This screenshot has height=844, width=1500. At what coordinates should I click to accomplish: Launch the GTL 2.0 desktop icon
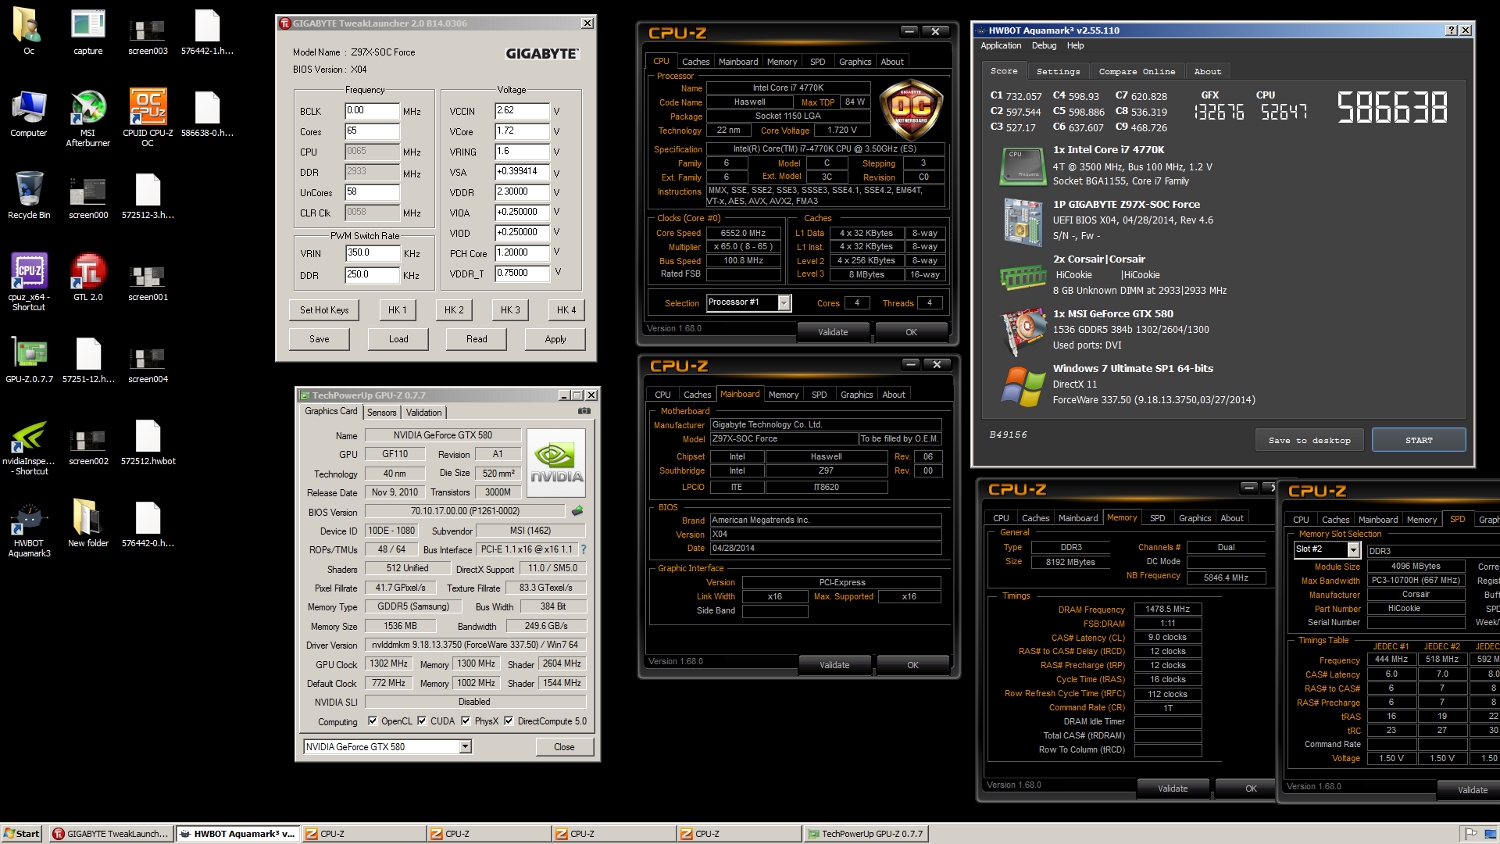[x=88, y=278]
